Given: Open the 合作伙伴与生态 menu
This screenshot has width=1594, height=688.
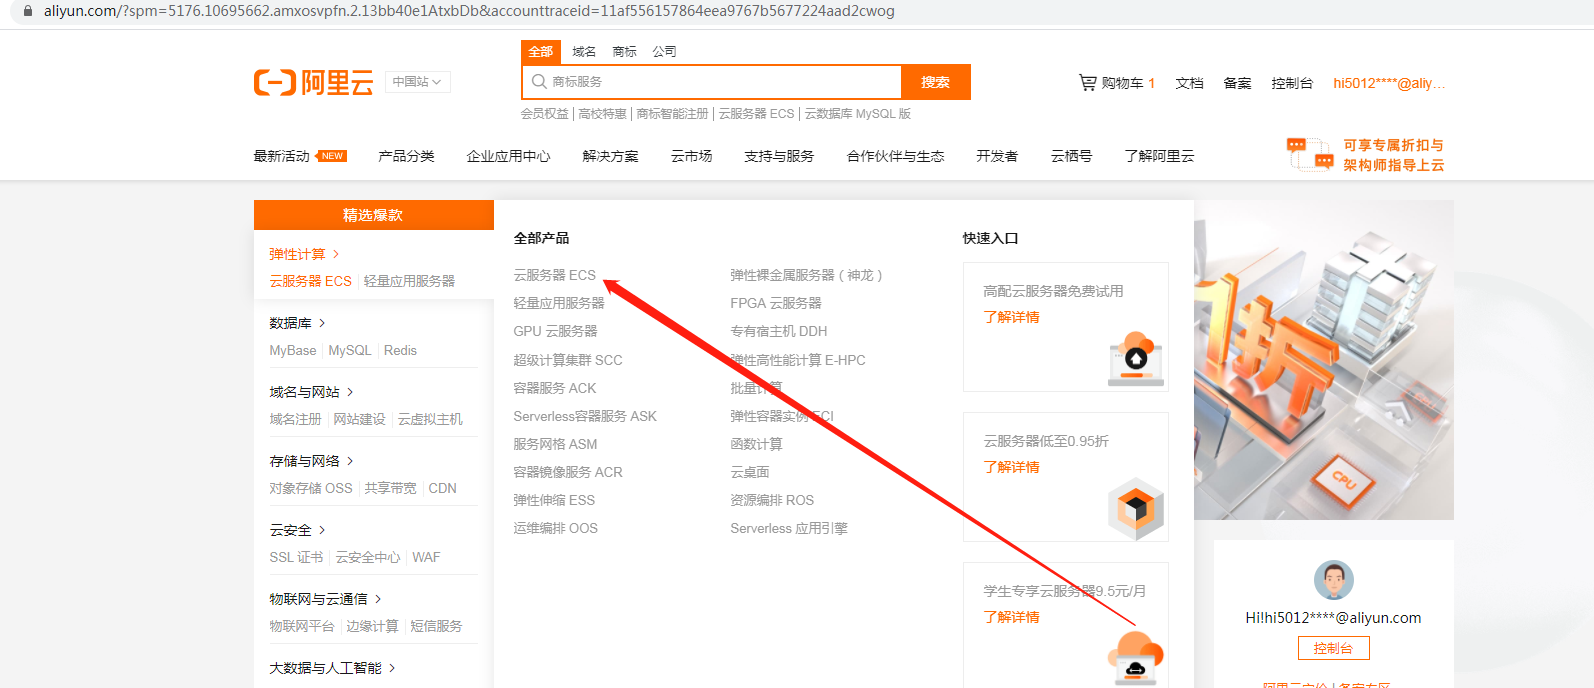Looking at the screenshot, I should click(895, 156).
